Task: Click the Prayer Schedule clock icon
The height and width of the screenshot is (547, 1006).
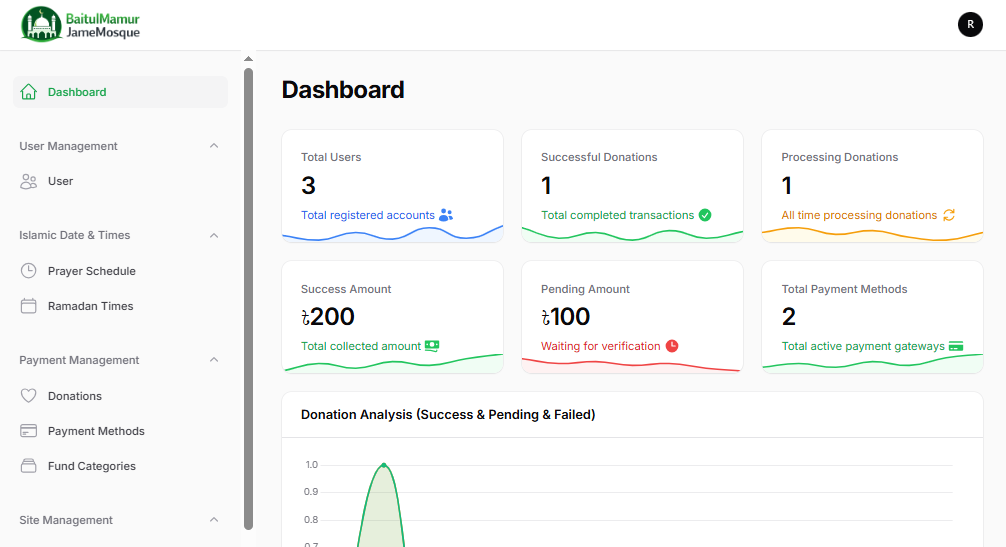Action: (29, 271)
